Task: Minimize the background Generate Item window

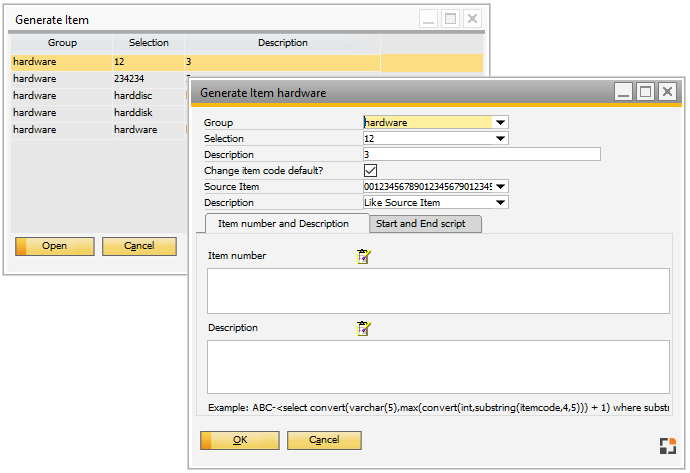Action: (x=428, y=19)
